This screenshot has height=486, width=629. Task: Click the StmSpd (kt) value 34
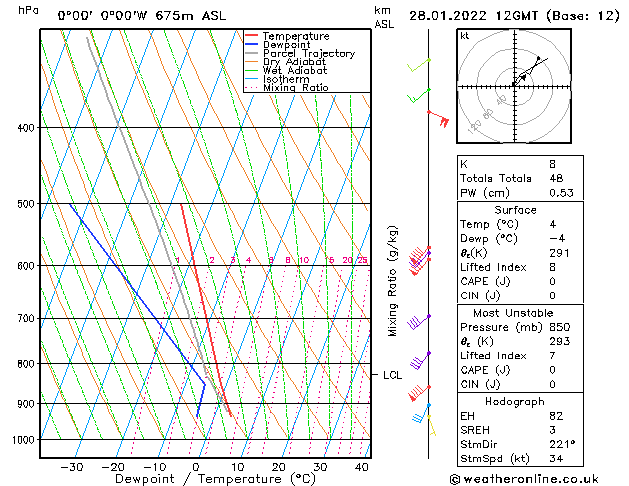pos(556,458)
